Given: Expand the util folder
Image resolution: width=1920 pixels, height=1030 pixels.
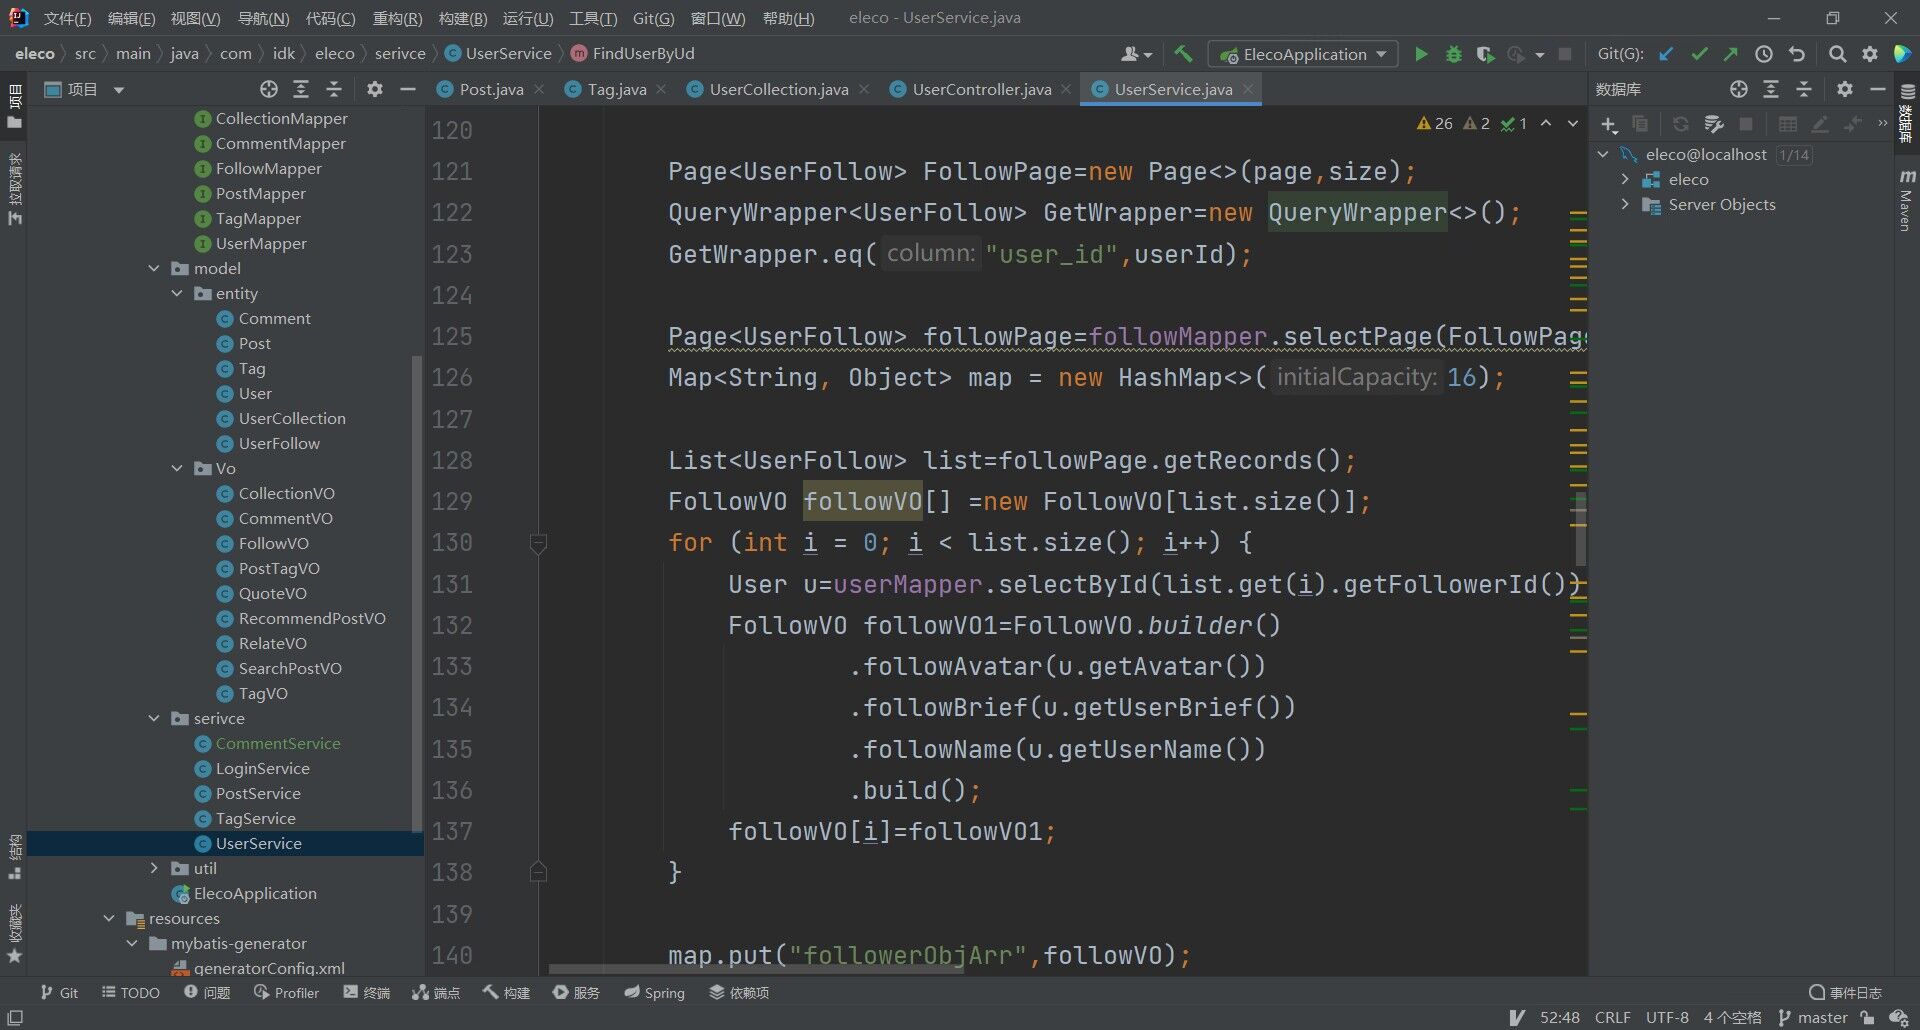Looking at the screenshot, I should tap(154, 868).
